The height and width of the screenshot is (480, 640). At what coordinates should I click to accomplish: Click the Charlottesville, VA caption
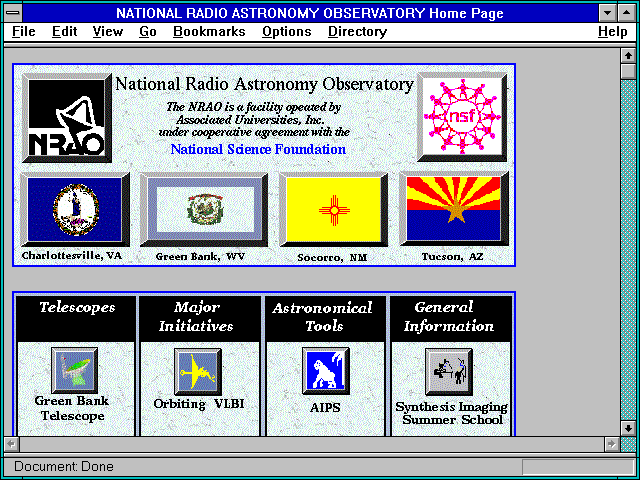(72, 256)
